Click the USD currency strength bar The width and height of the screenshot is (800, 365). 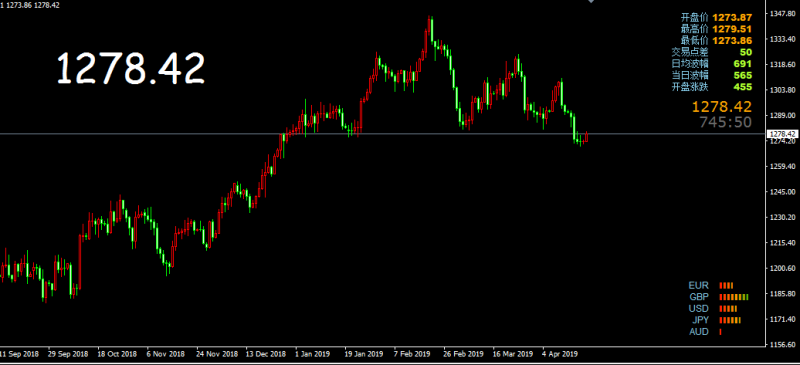point(728,308)
